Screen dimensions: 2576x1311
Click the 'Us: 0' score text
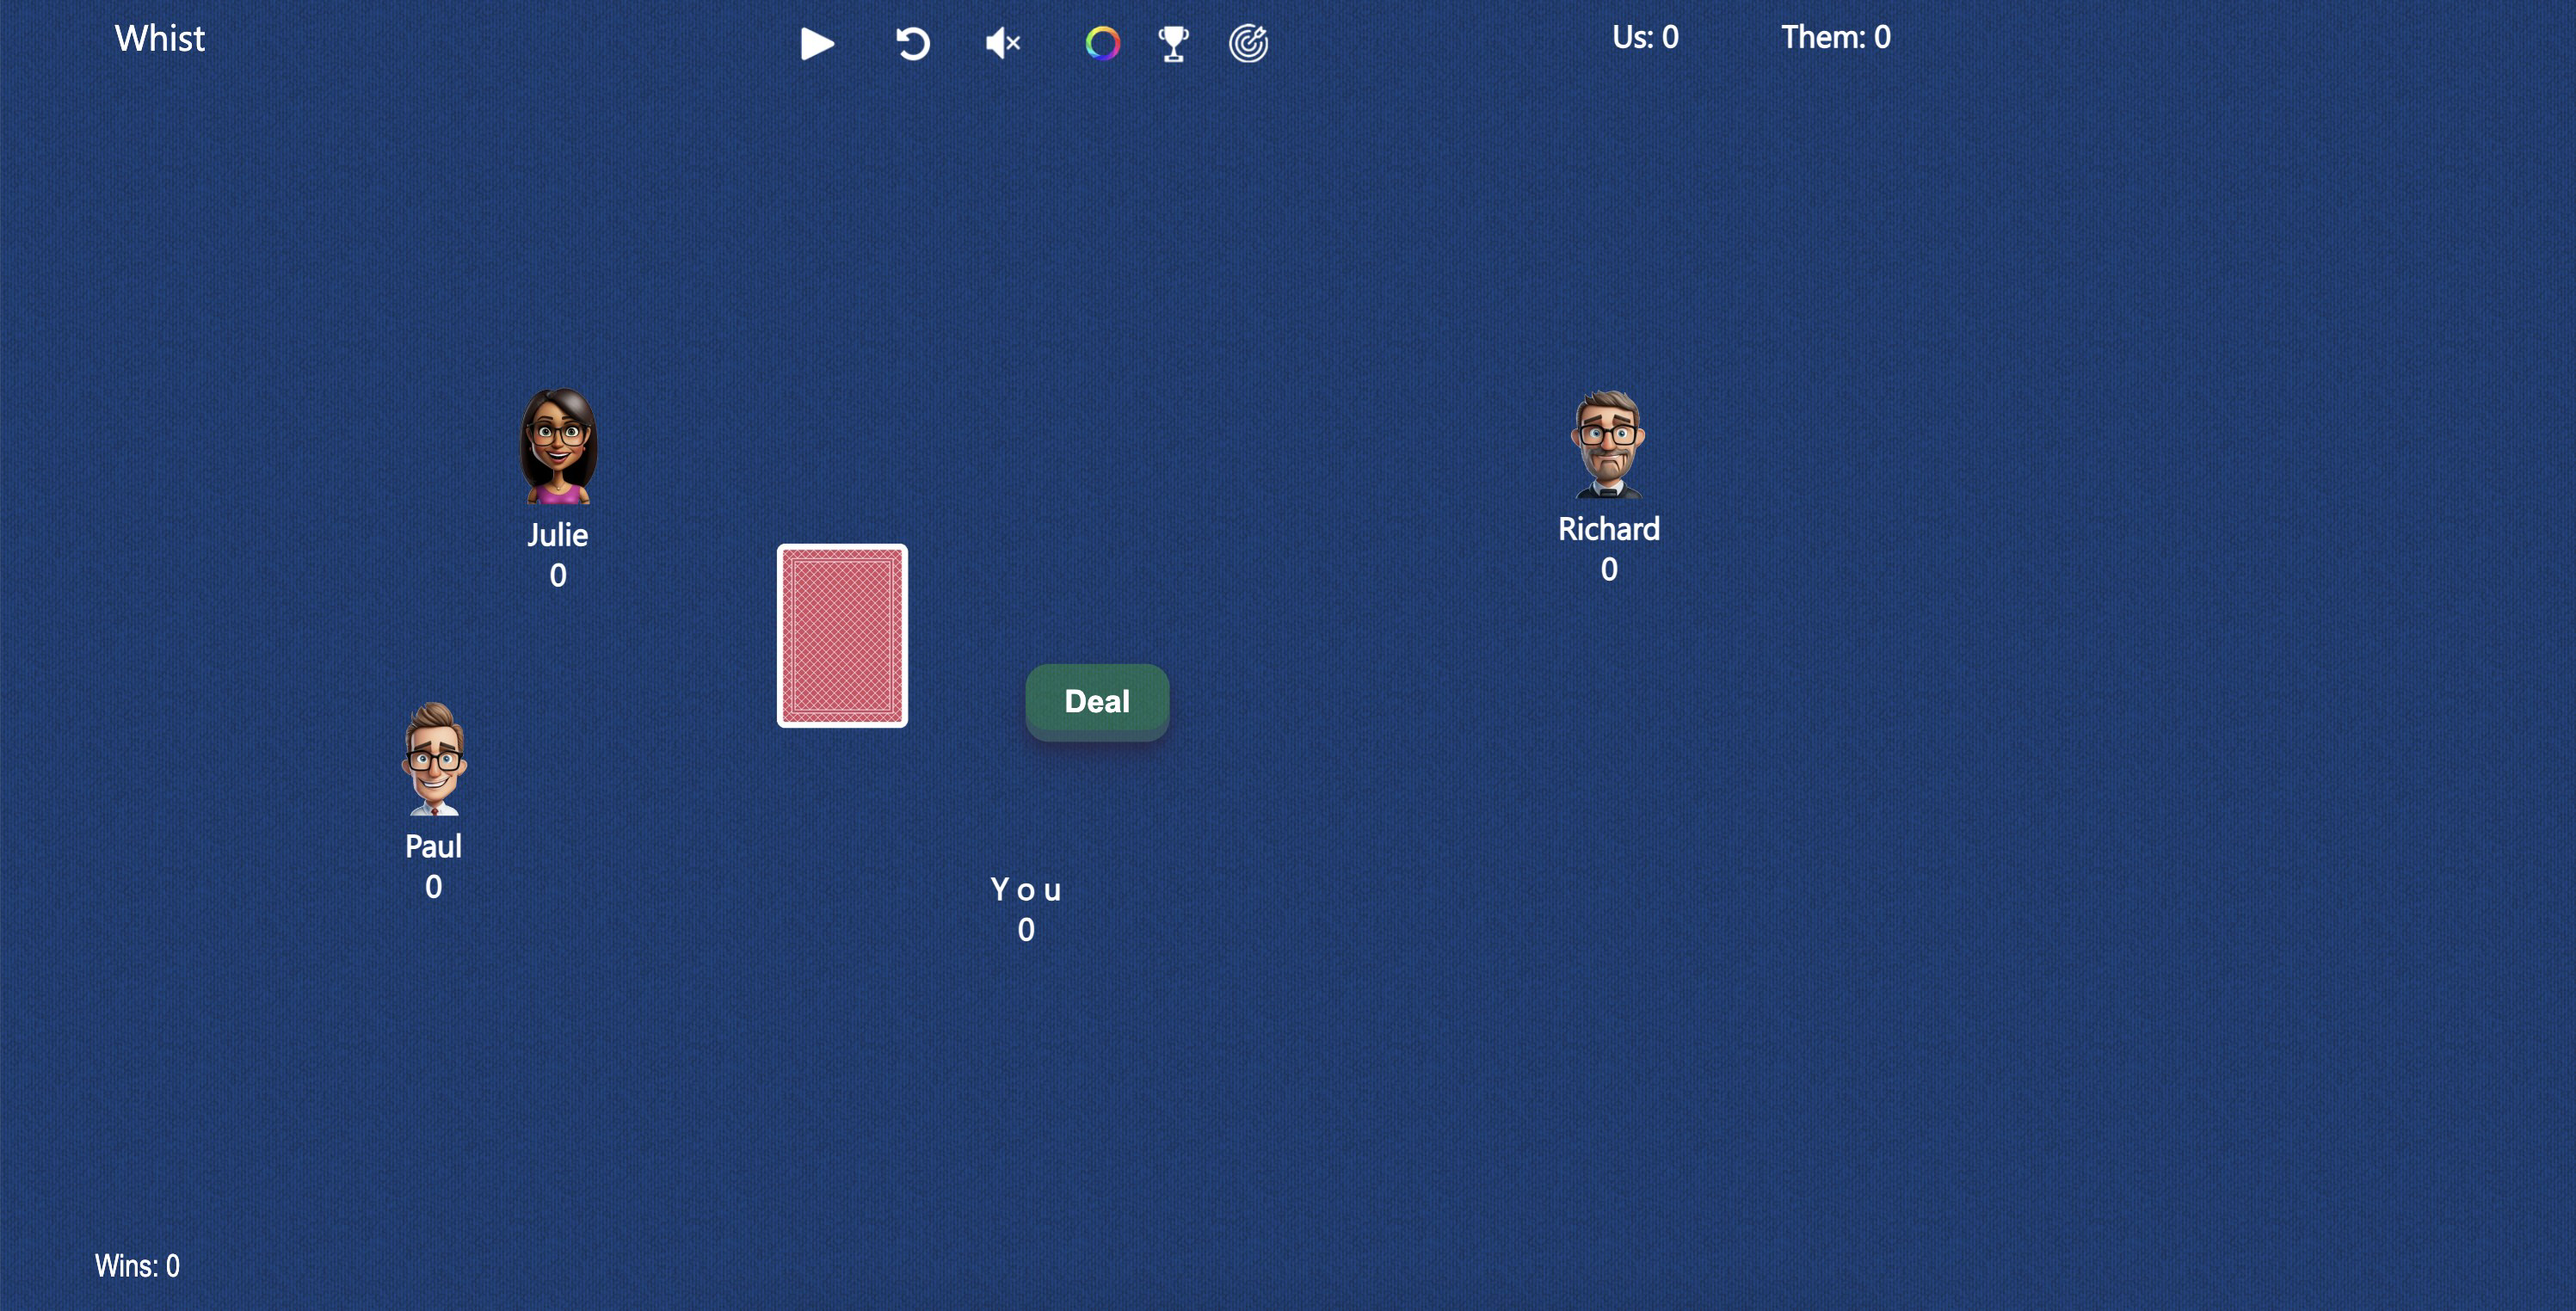tap(1645, 37)
